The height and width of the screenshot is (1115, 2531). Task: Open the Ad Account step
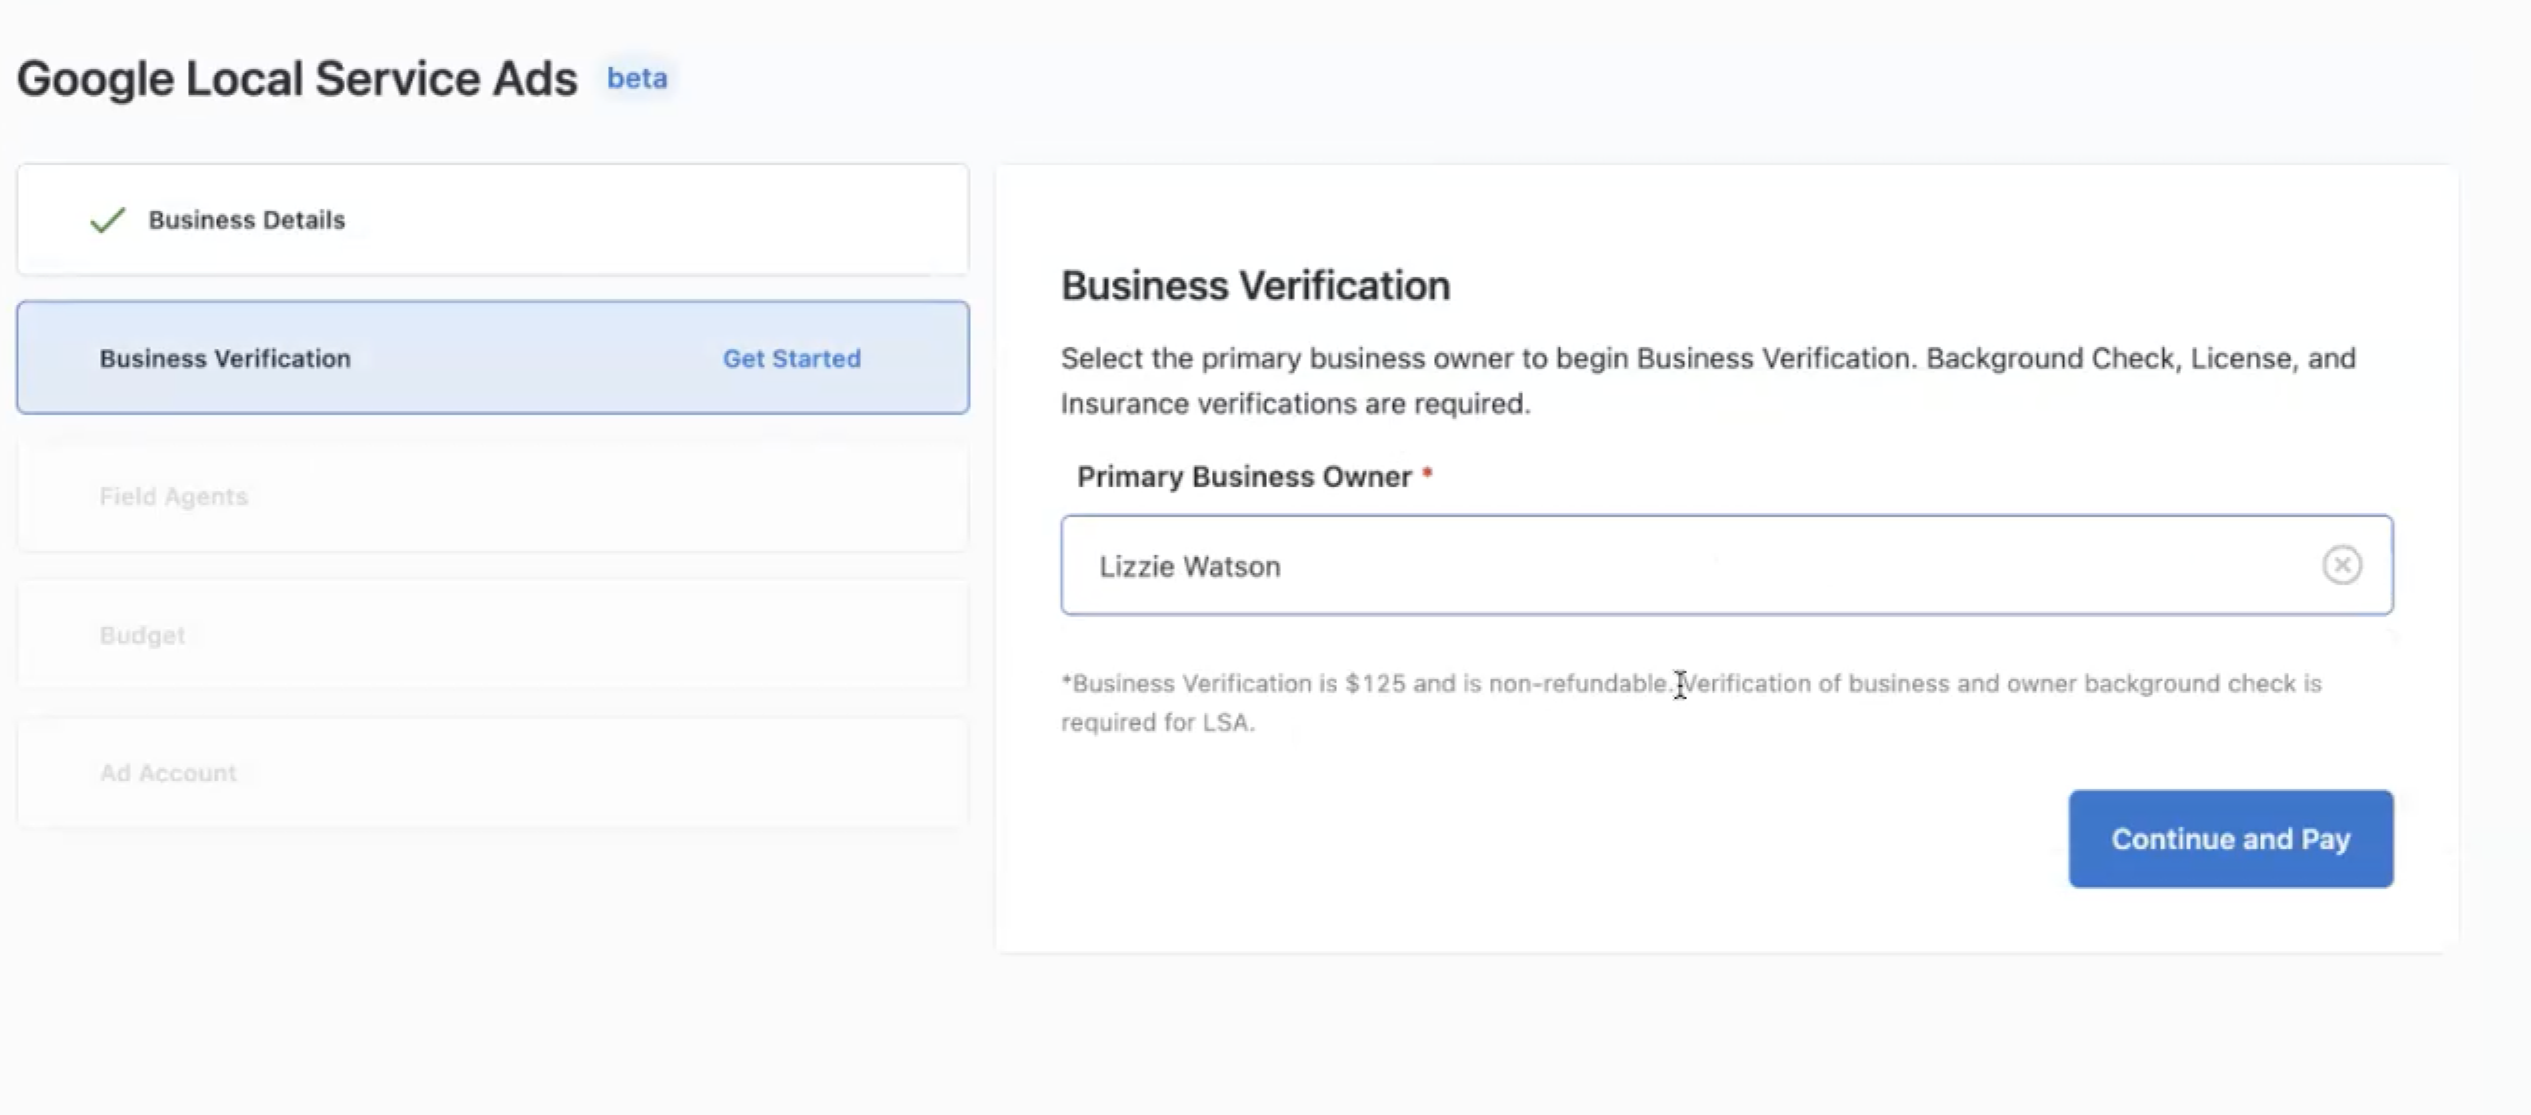tap(492, 773)
